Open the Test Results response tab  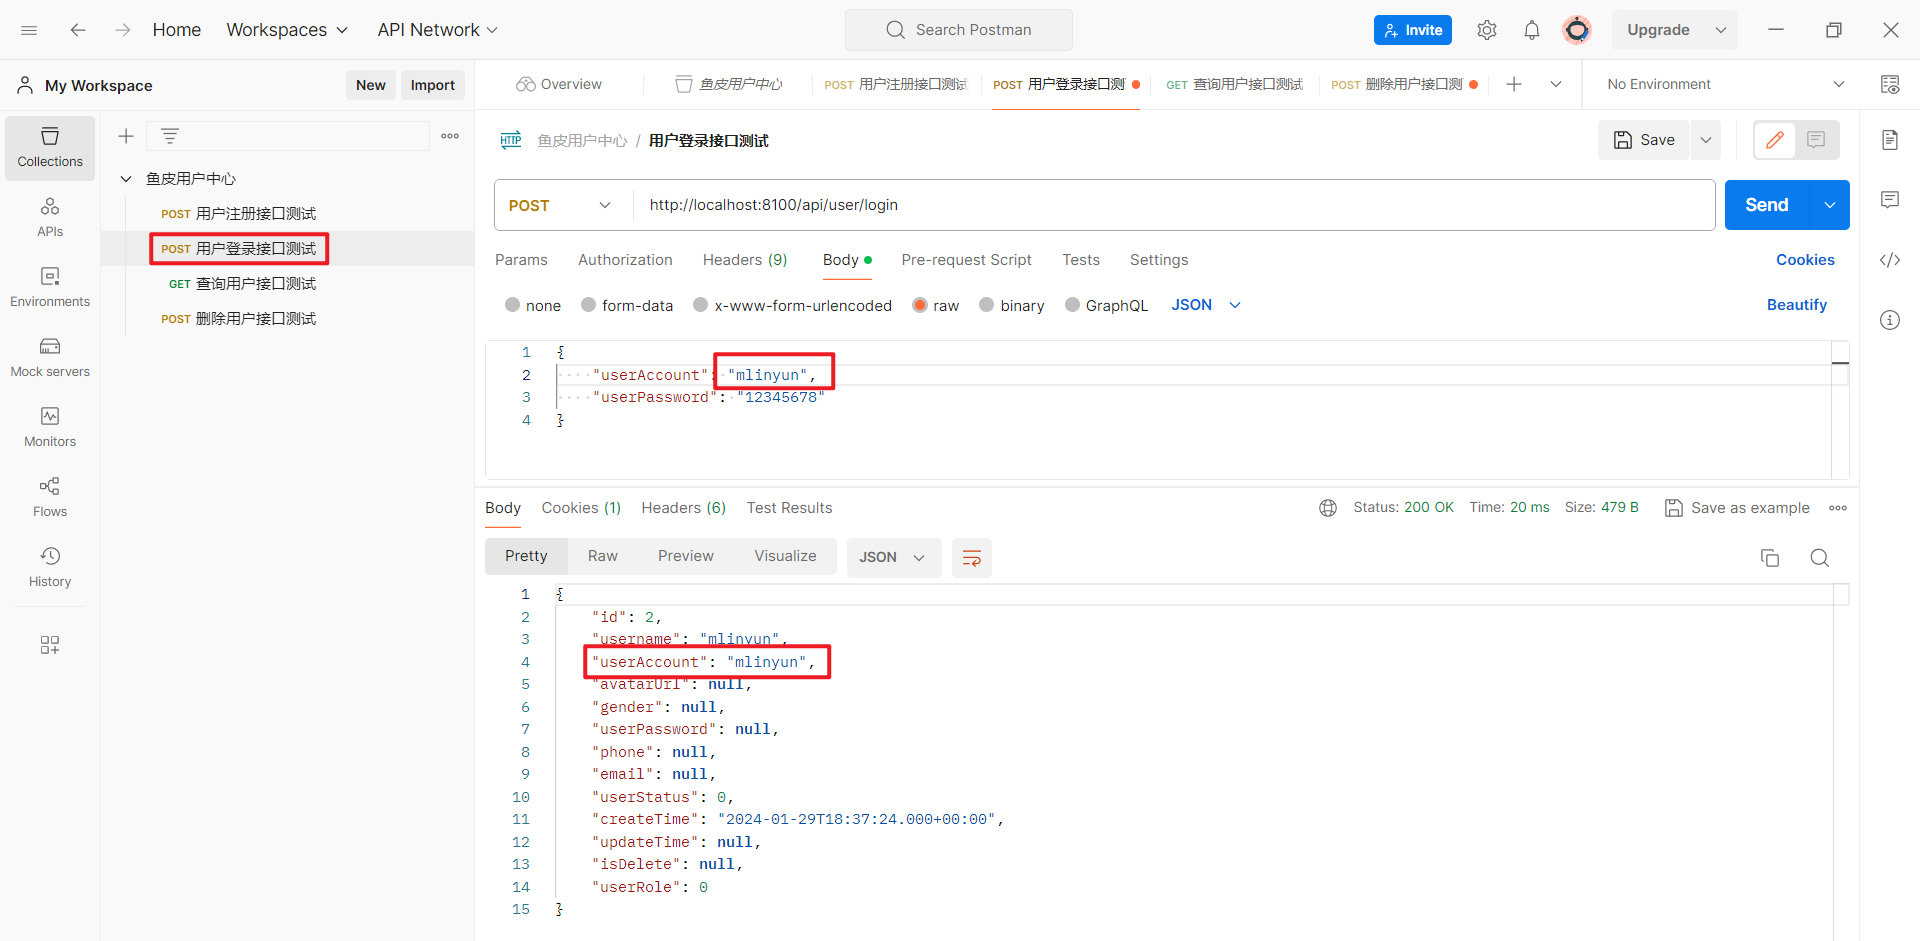tap(789, 508)
